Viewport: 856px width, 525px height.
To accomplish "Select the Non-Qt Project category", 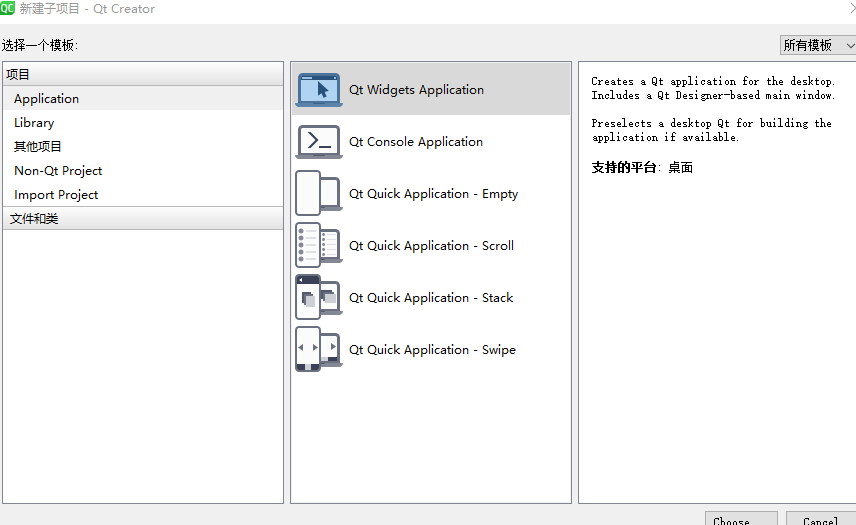I will tap(143, 171).
